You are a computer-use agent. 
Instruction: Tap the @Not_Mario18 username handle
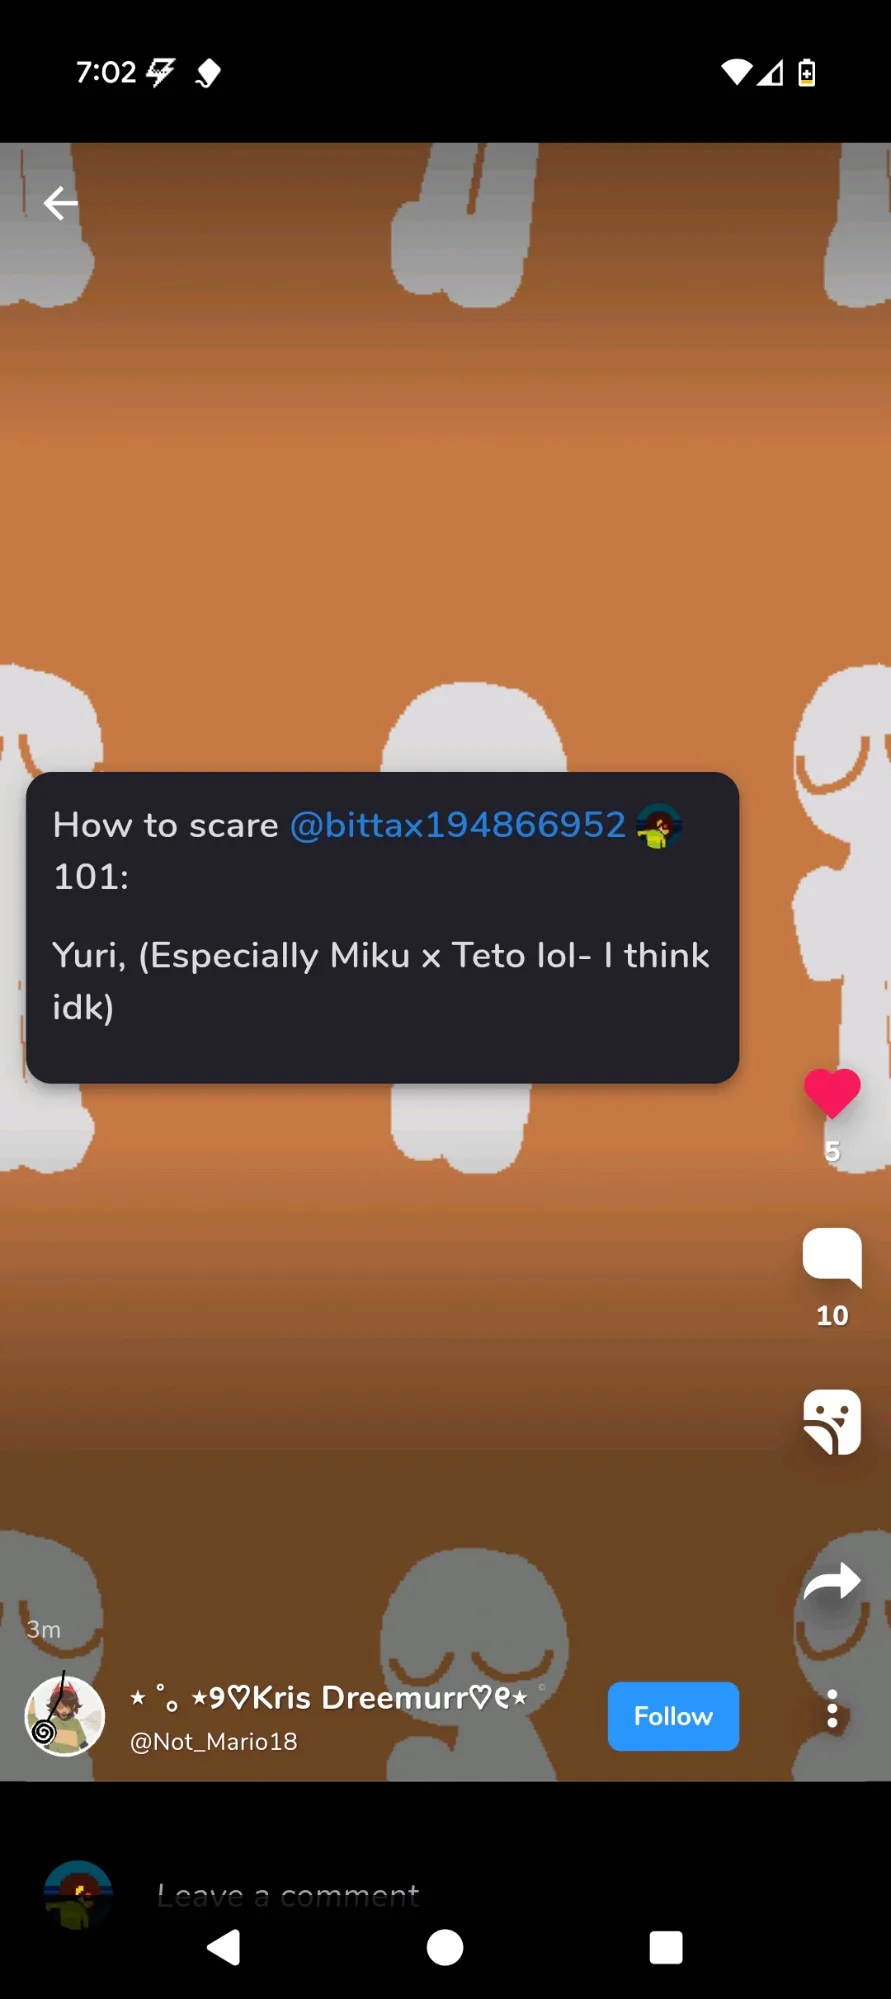(214, 1741)
